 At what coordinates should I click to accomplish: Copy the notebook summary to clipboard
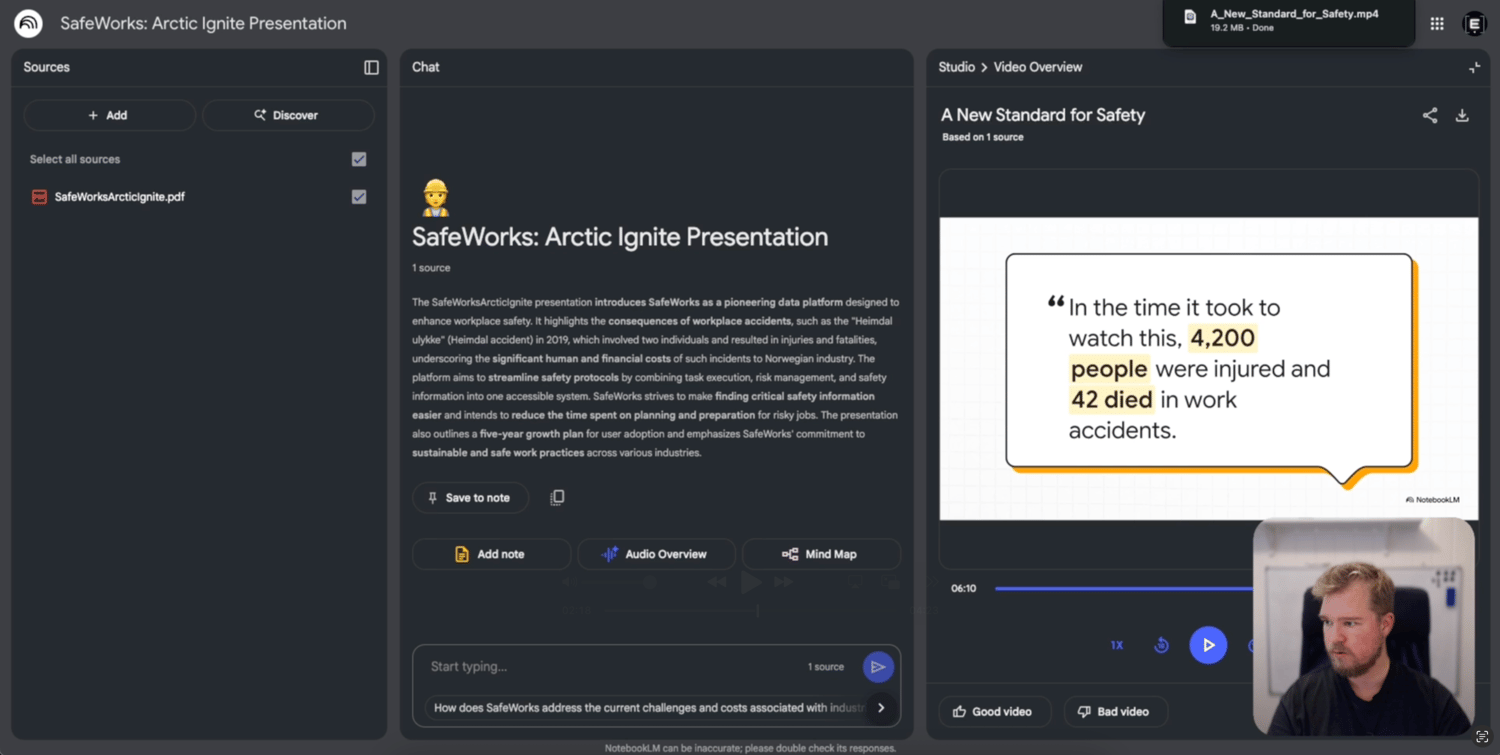[x=557, y=497]
